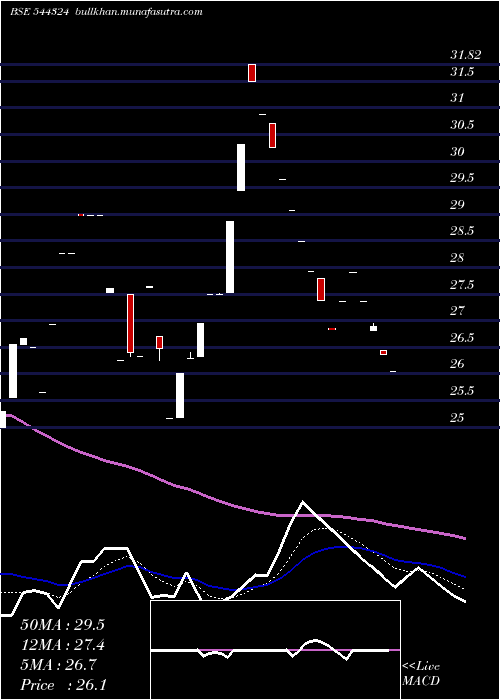The height and width of the screenshot is (700, 500).
Task: Click the long red candle spanning 27.5 to 26.5
Action: point(130,324)
